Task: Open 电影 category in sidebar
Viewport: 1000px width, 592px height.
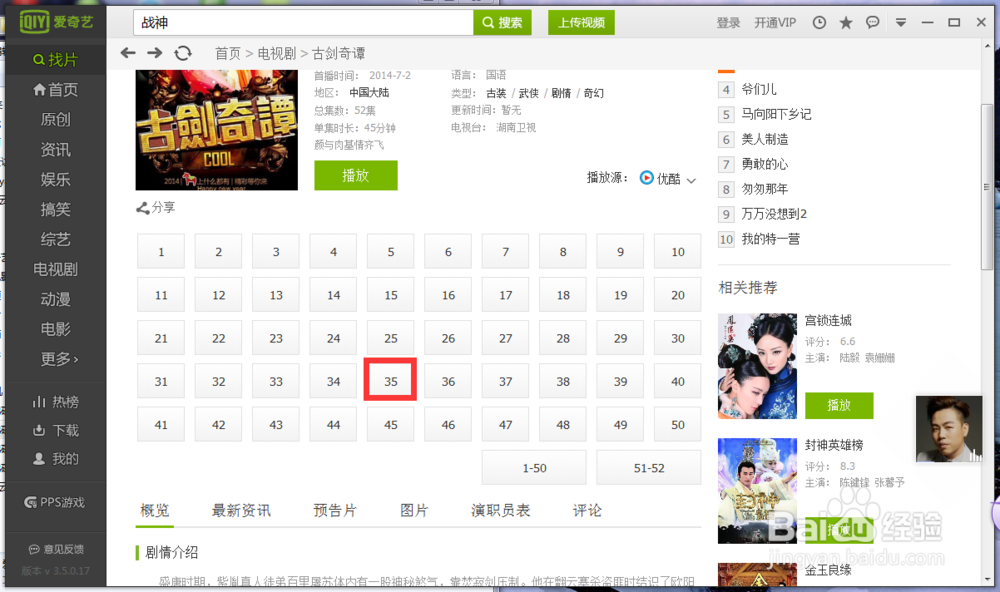Action: 55,329
